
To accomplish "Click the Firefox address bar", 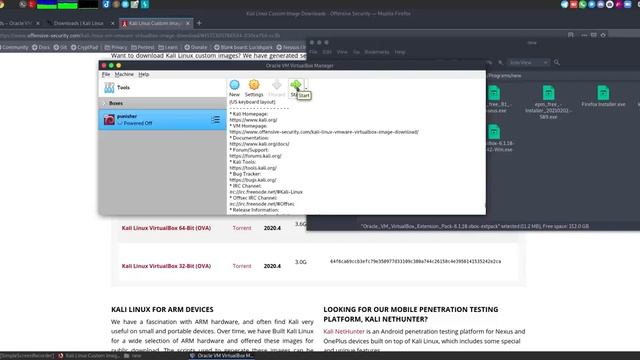I will (x=282, y=36).
